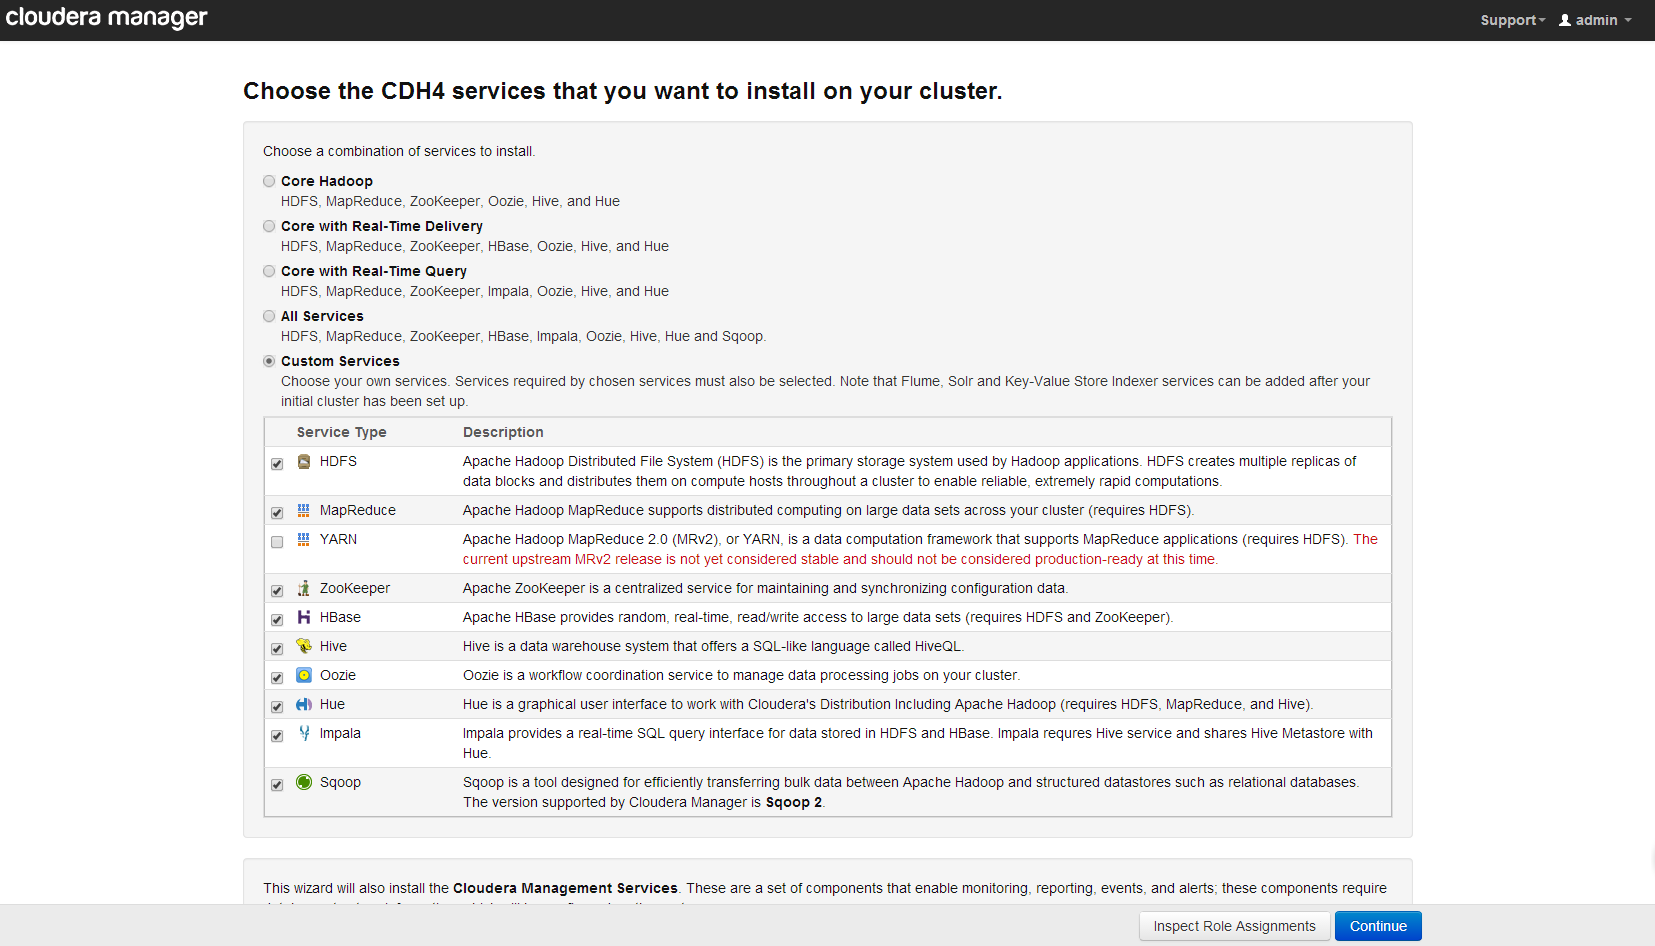
Task: Click the Impala service name
Action: [x=340, y=733]
